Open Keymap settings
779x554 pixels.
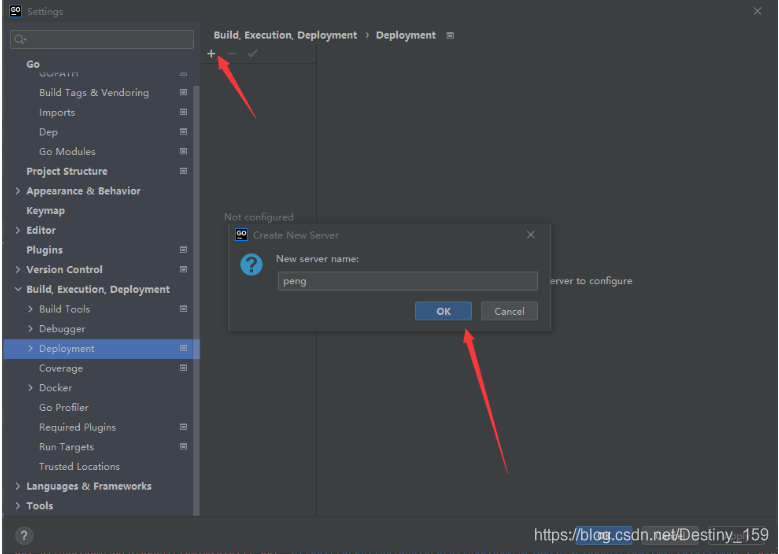(45, 211)
